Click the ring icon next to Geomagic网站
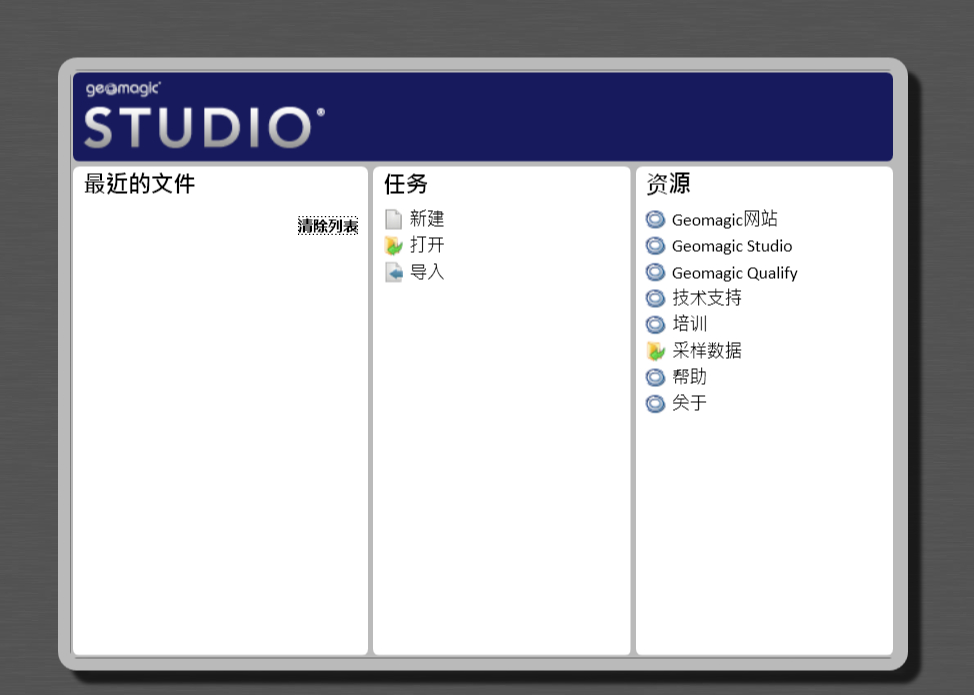The width and height of the screenshot is (974, 695). coord(655,219)
